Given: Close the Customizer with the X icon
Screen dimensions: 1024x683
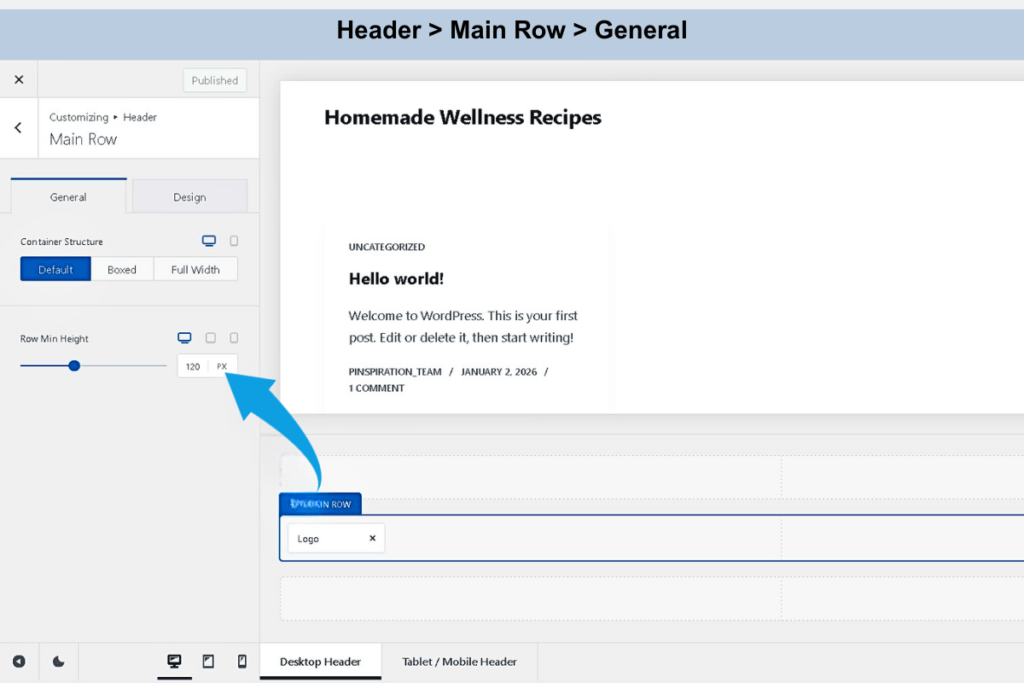Looking at the screenshot, I should (18, 80).
